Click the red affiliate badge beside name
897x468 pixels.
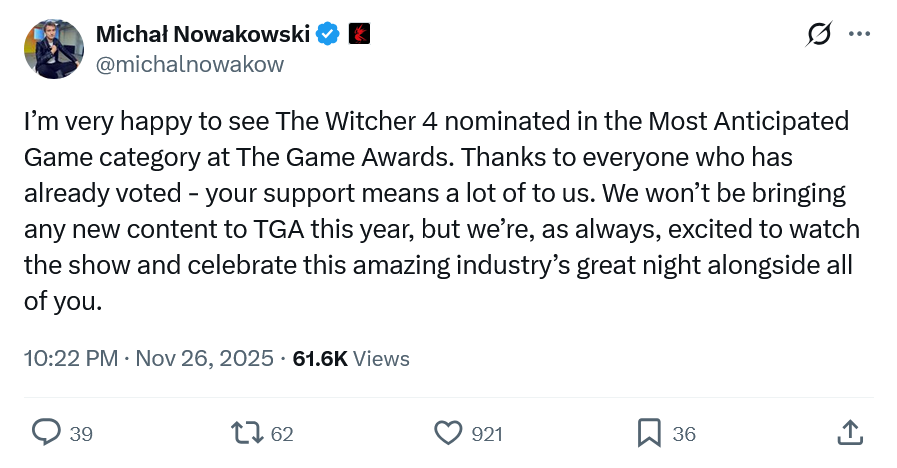pyautogui.click(x=358, y=35)
